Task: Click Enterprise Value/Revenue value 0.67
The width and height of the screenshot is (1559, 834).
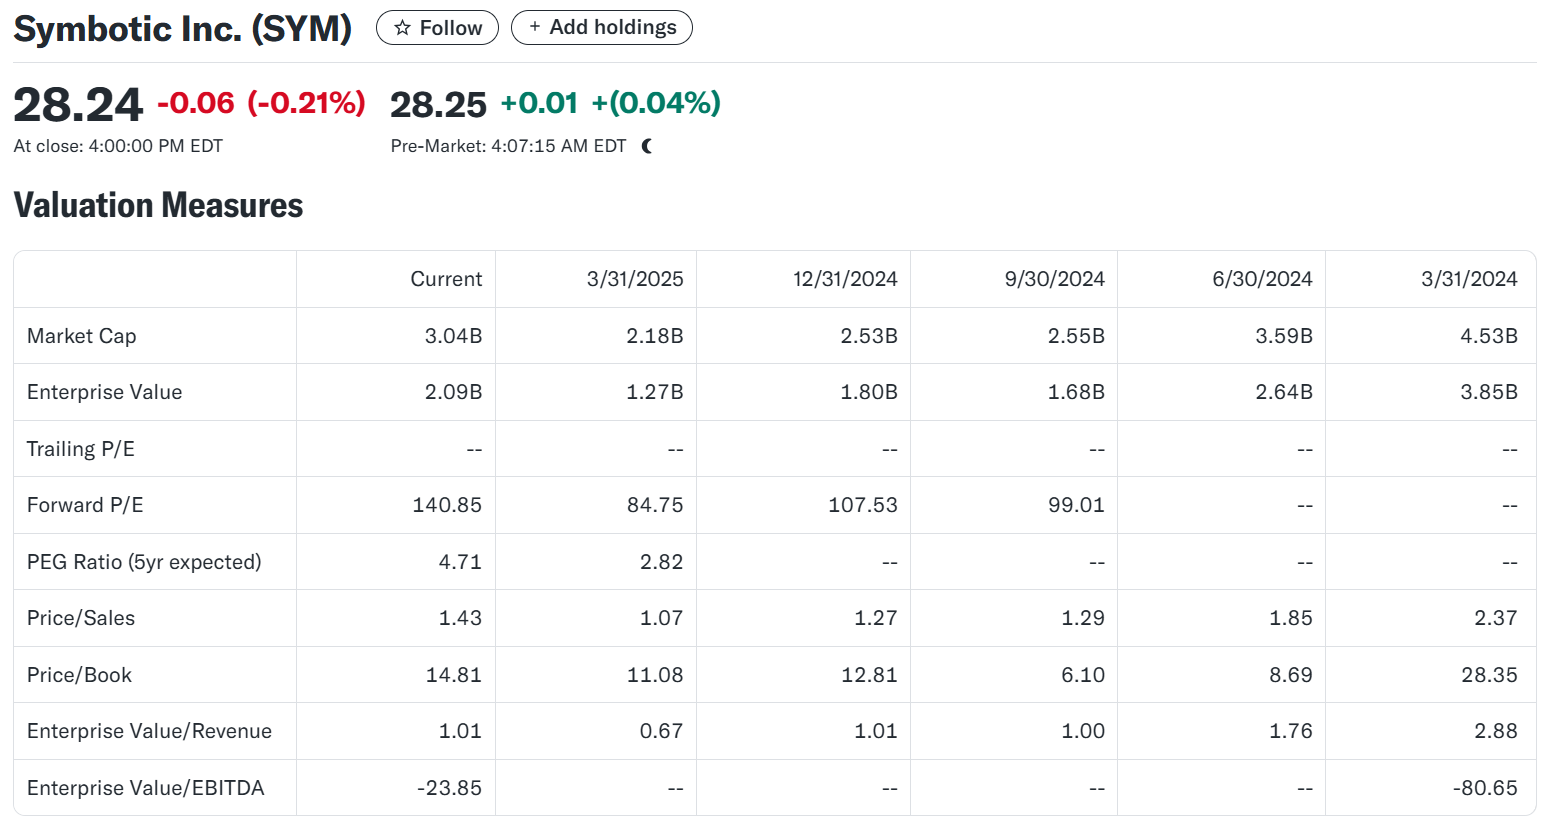Action: click(x=662, y=731)
